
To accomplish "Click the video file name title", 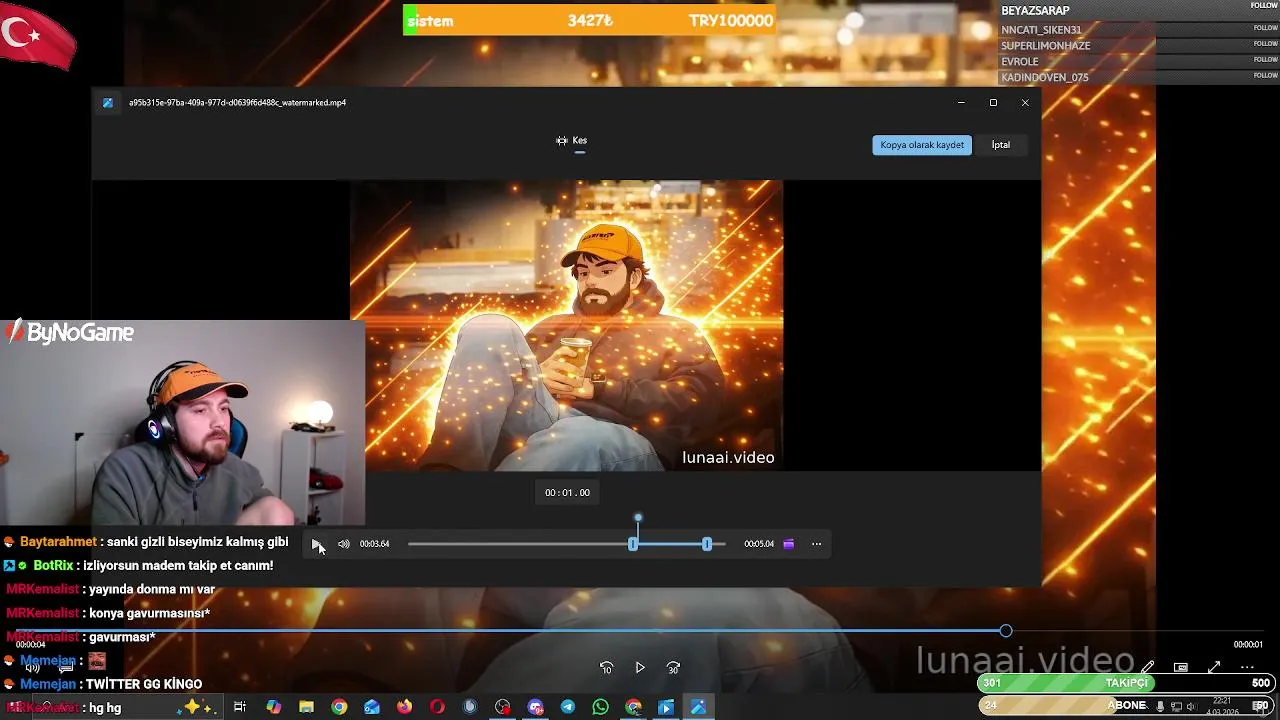I will [237, 102].
